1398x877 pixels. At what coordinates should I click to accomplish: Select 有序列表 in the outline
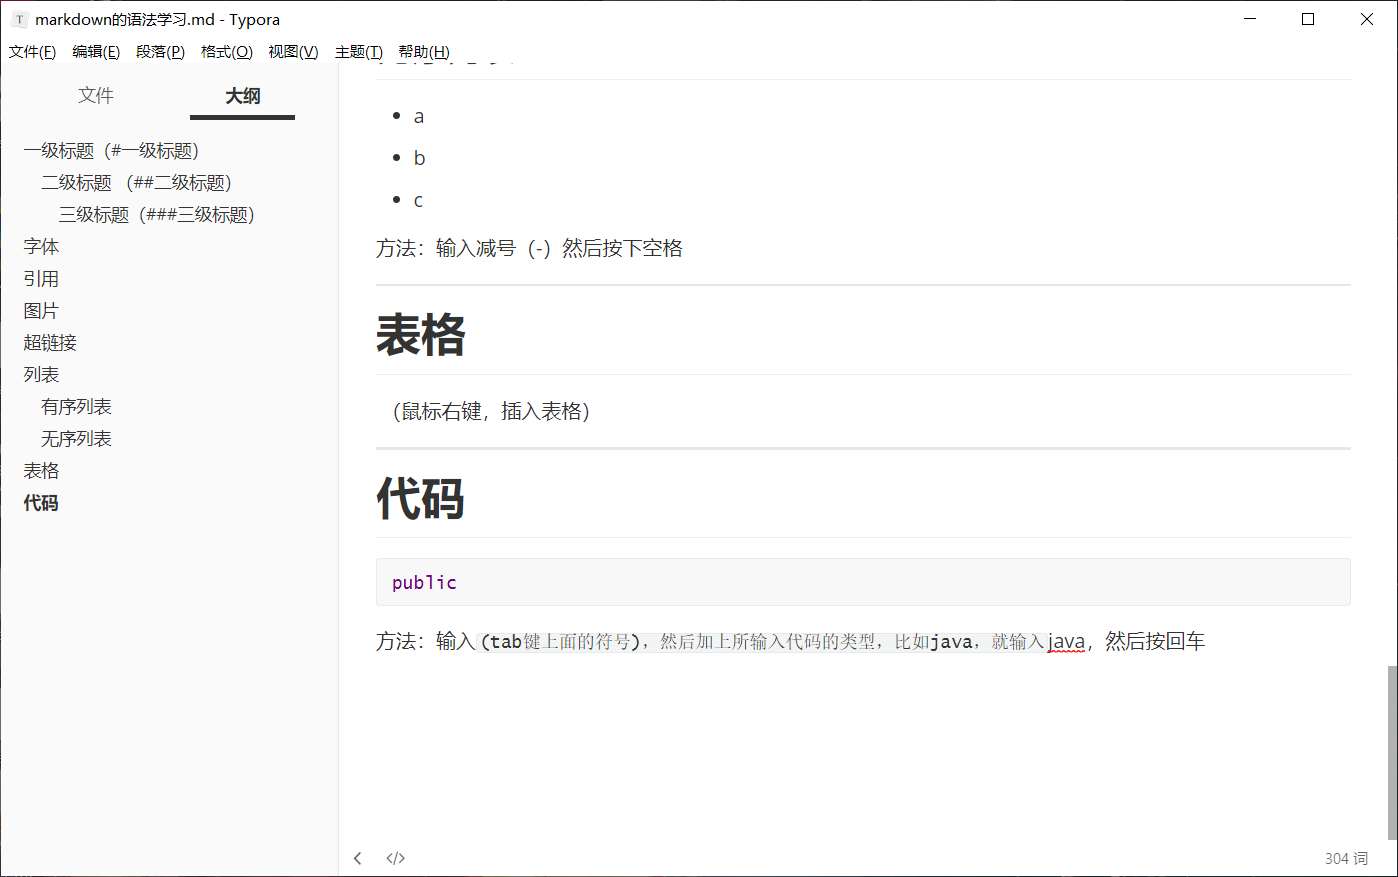click(76, 407)
